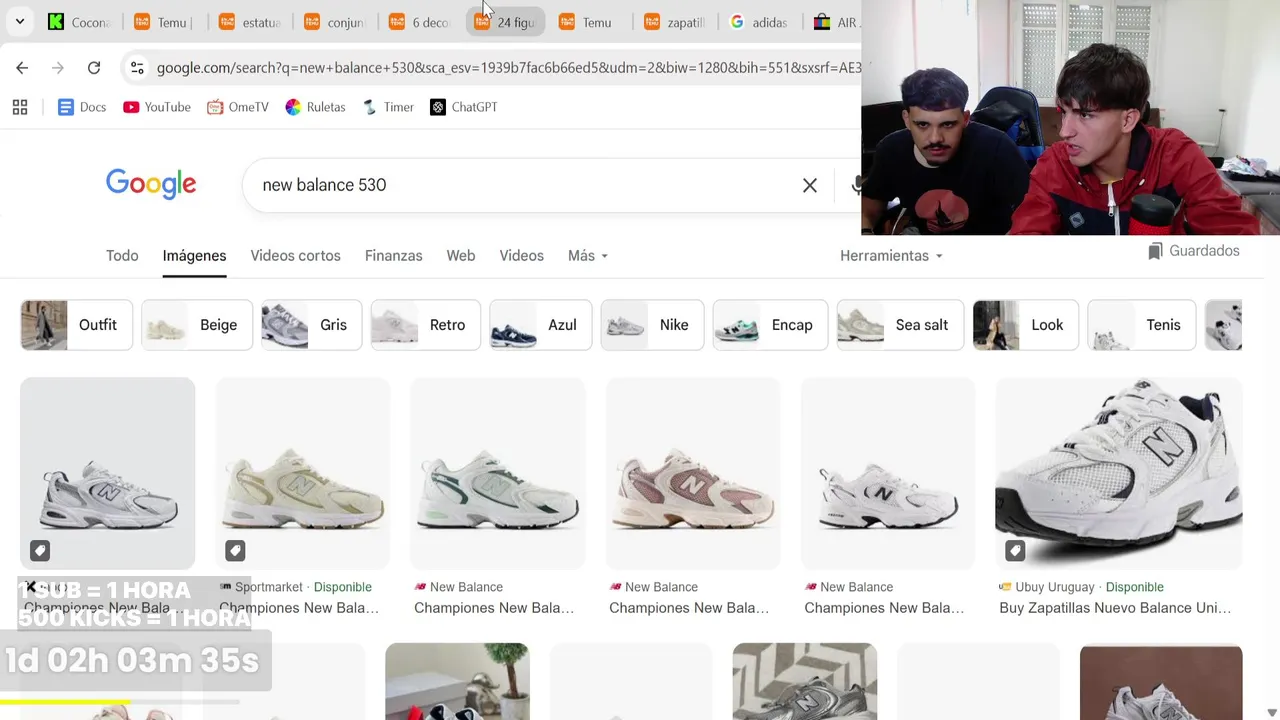Filter images by Encap chip

pos(770,325)
